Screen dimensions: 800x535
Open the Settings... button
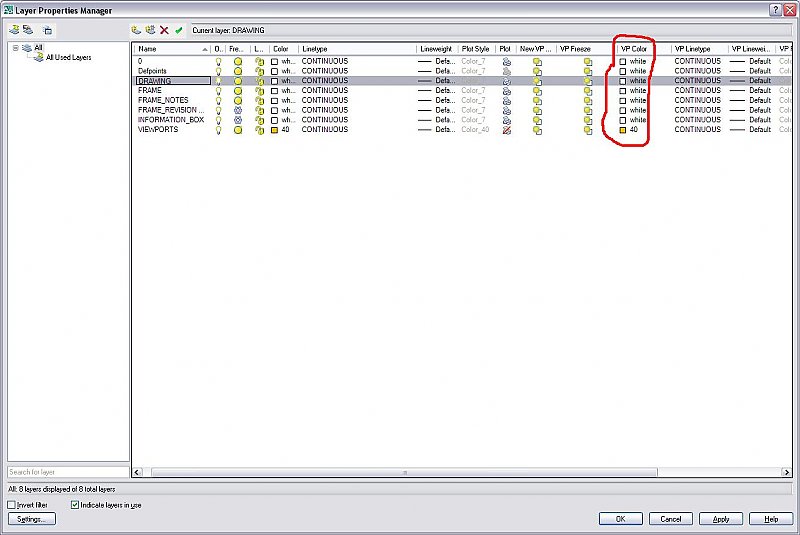pos(32,519)
